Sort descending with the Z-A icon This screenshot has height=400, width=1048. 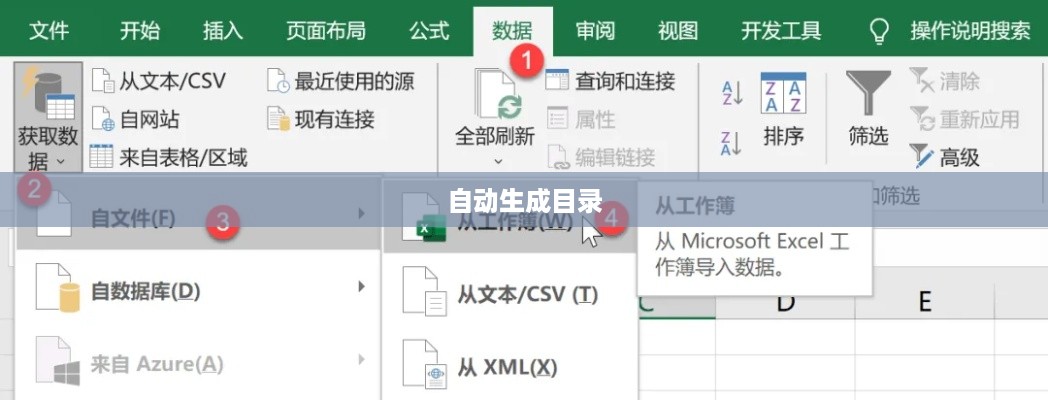(732, 143)
